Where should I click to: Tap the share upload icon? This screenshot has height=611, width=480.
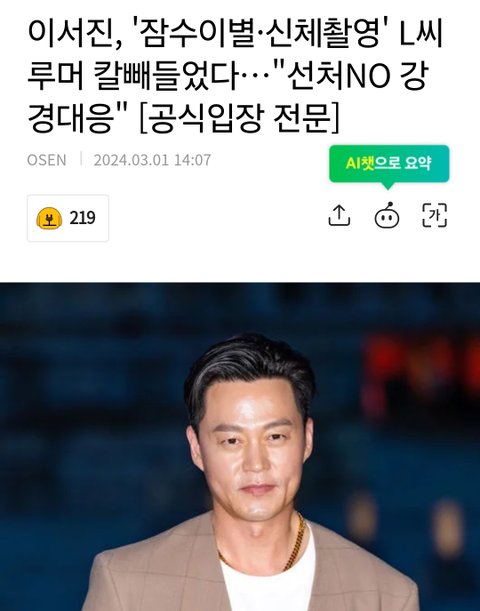(339, 215)
